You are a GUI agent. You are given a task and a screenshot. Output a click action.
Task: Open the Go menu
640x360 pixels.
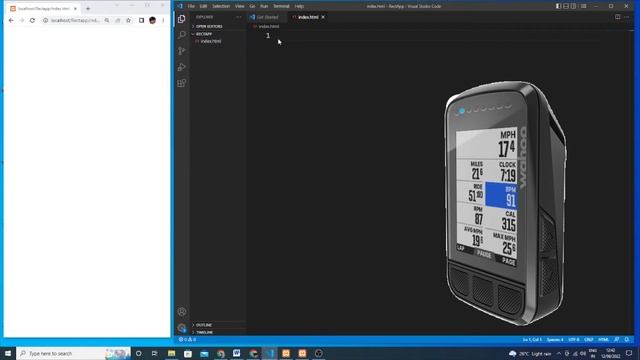pos(252,6)
